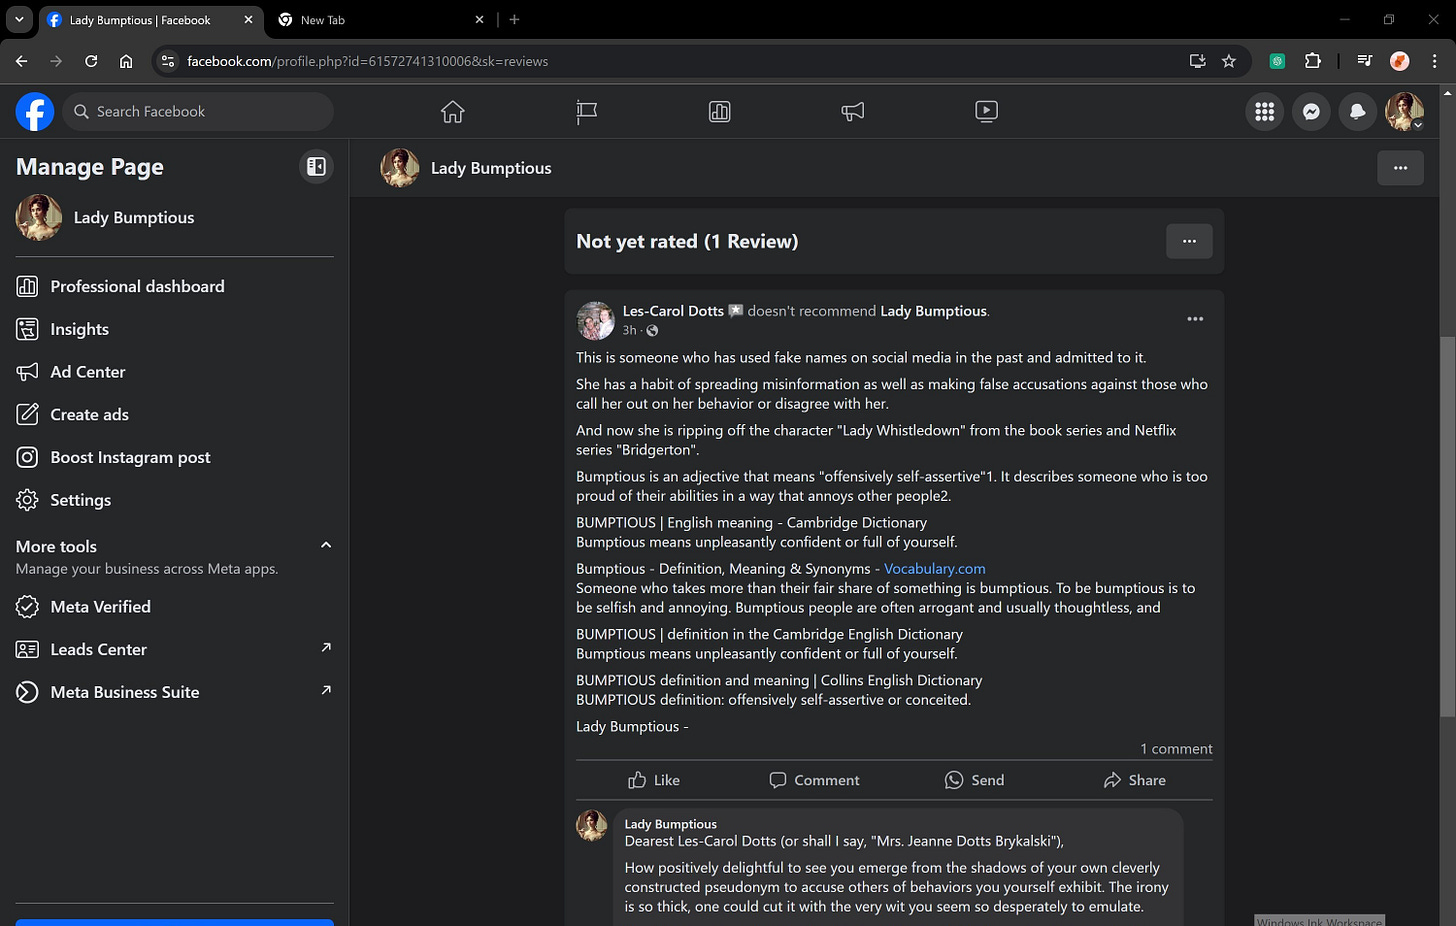The height and width of the screenshot is (926, 1456).
Task: Open the browser extensions puzzle icon
Action: tap(1313, 61)
